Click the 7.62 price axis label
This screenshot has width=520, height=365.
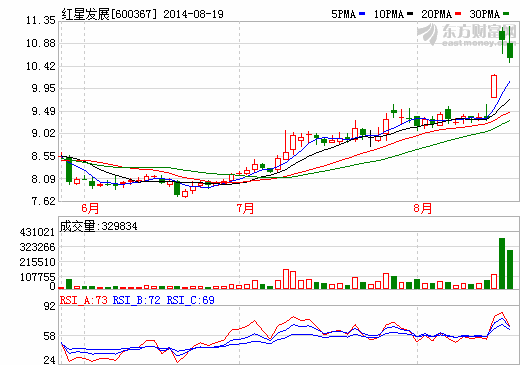tap(43, 201)
